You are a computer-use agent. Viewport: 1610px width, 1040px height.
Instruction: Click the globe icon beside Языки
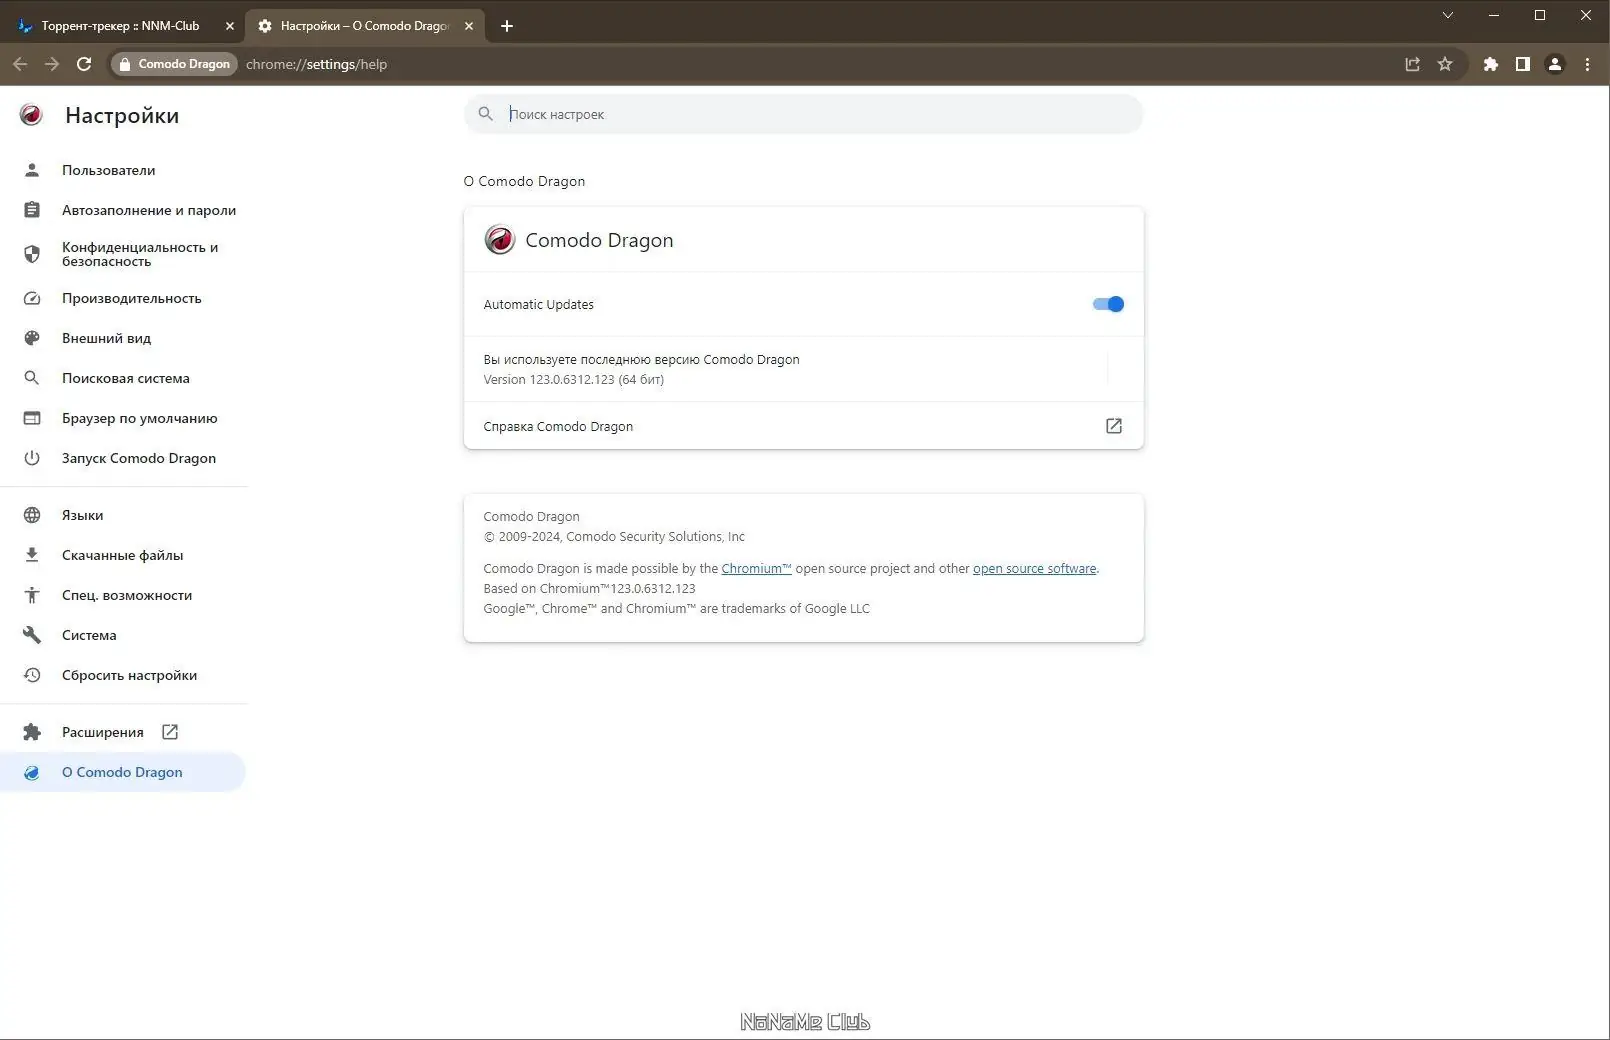32,515
